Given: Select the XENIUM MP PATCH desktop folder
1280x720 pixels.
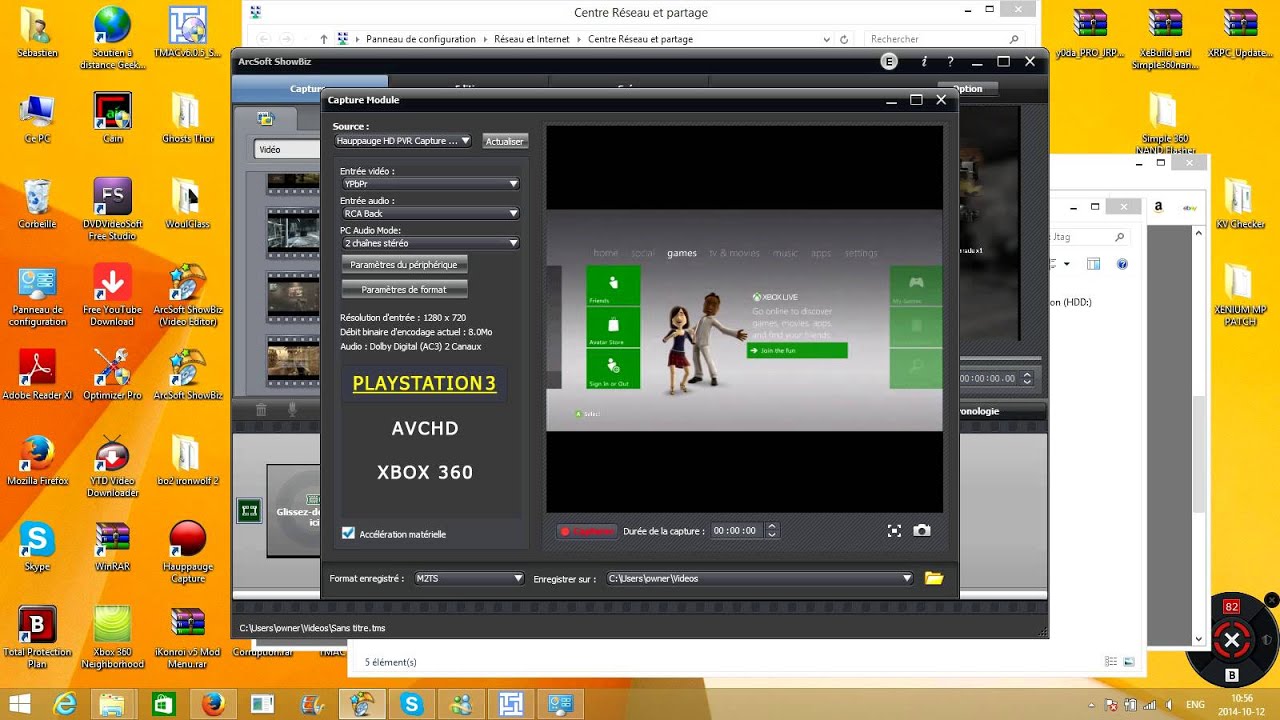Looking at the screenshot, I should tap(1240, 295).
